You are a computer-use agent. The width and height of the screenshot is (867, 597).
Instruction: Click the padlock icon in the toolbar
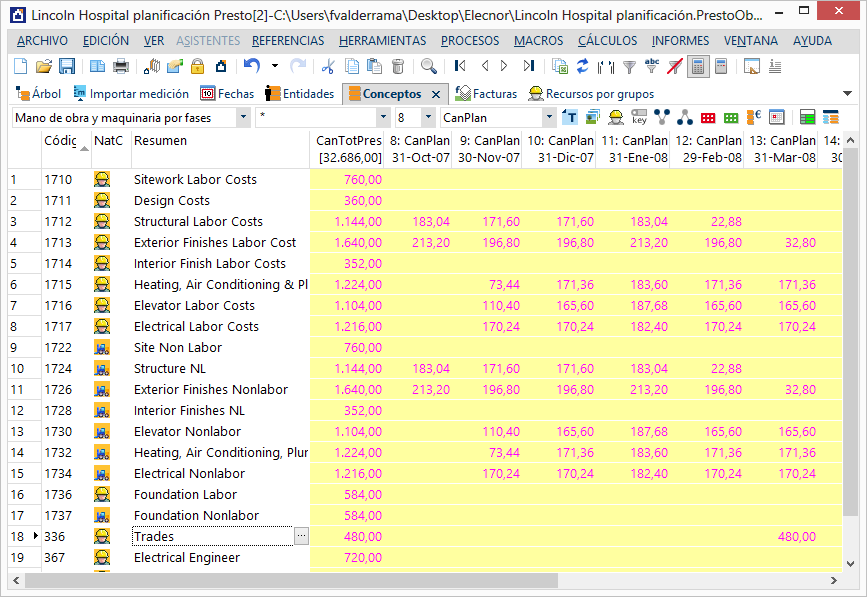click(197, 66)
